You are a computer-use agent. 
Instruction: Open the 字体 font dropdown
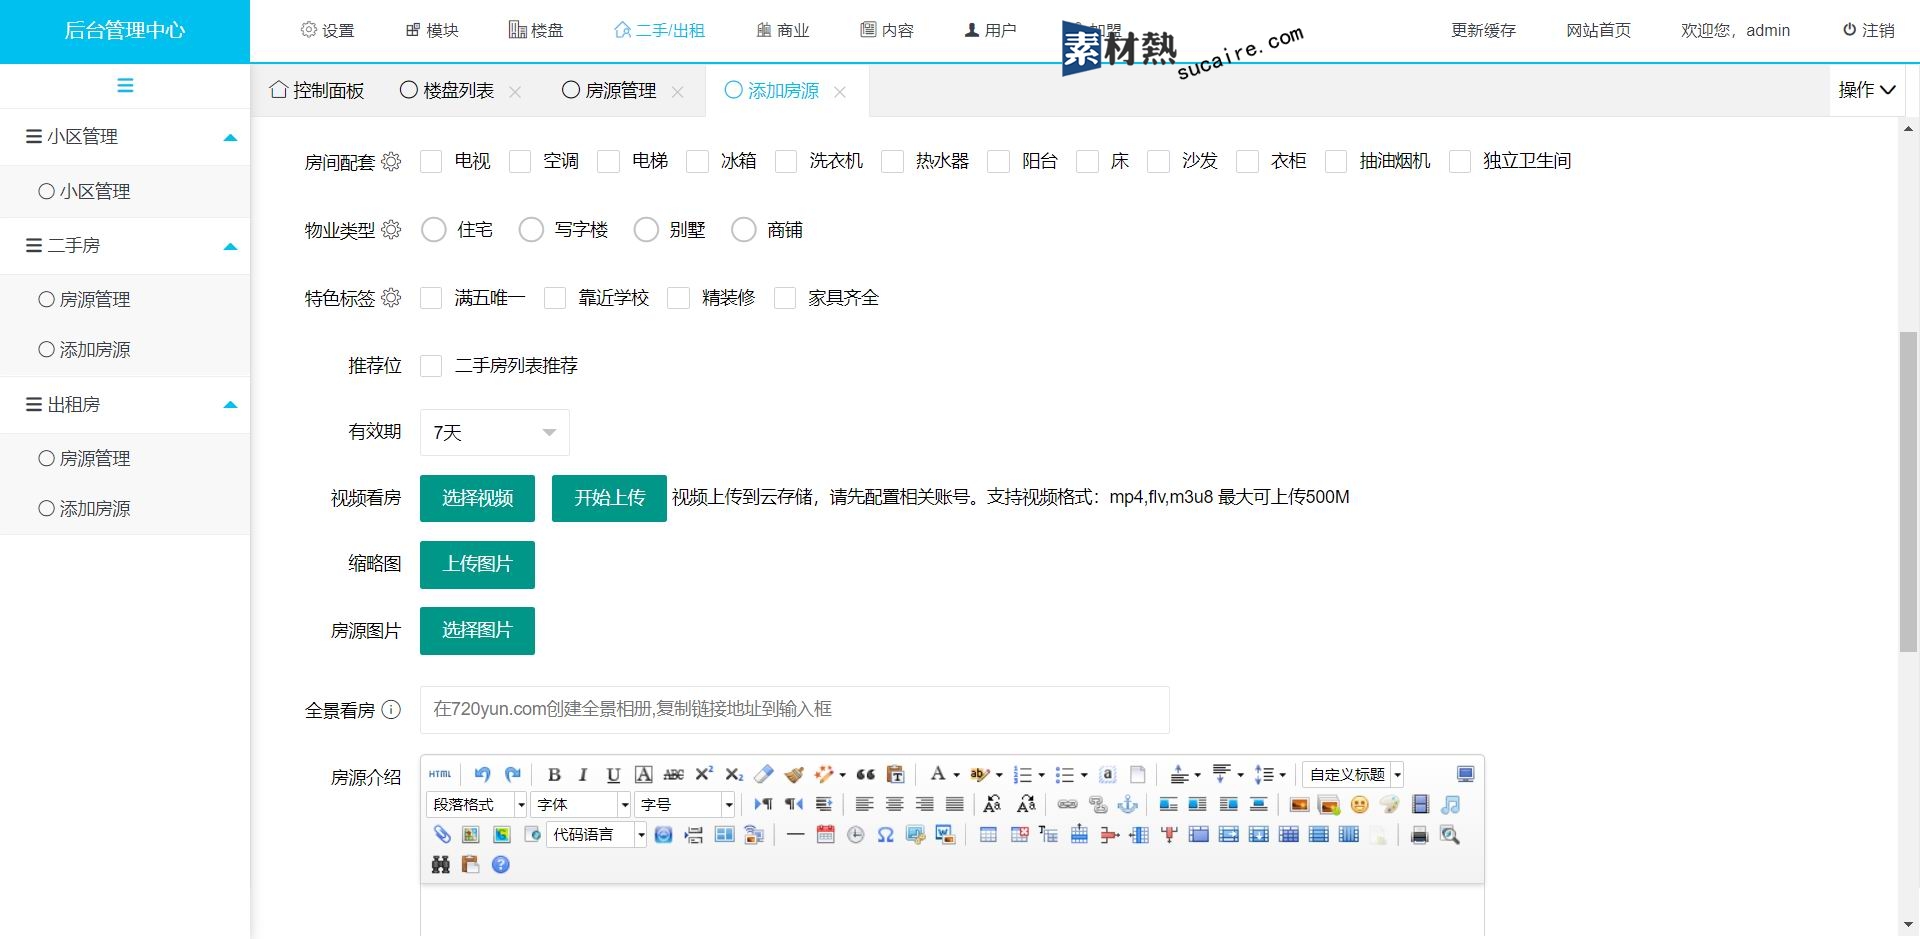click(x=581, y=805)
